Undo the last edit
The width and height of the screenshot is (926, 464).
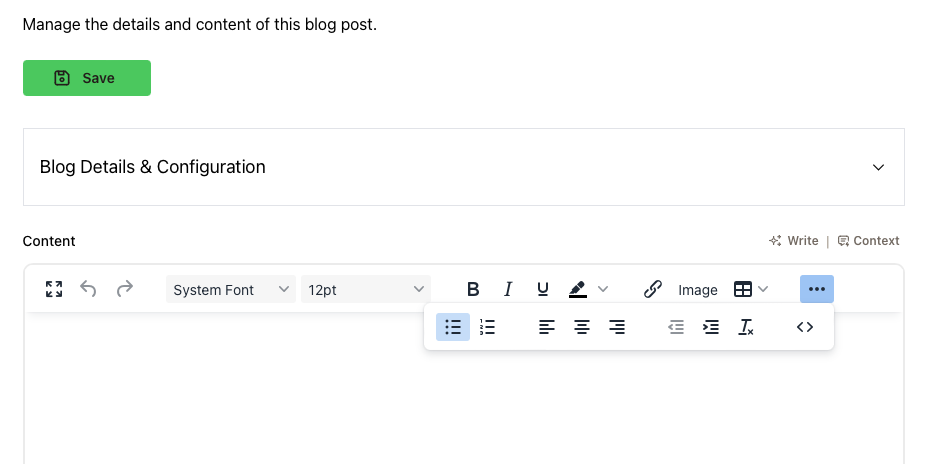tap(88, 290)
